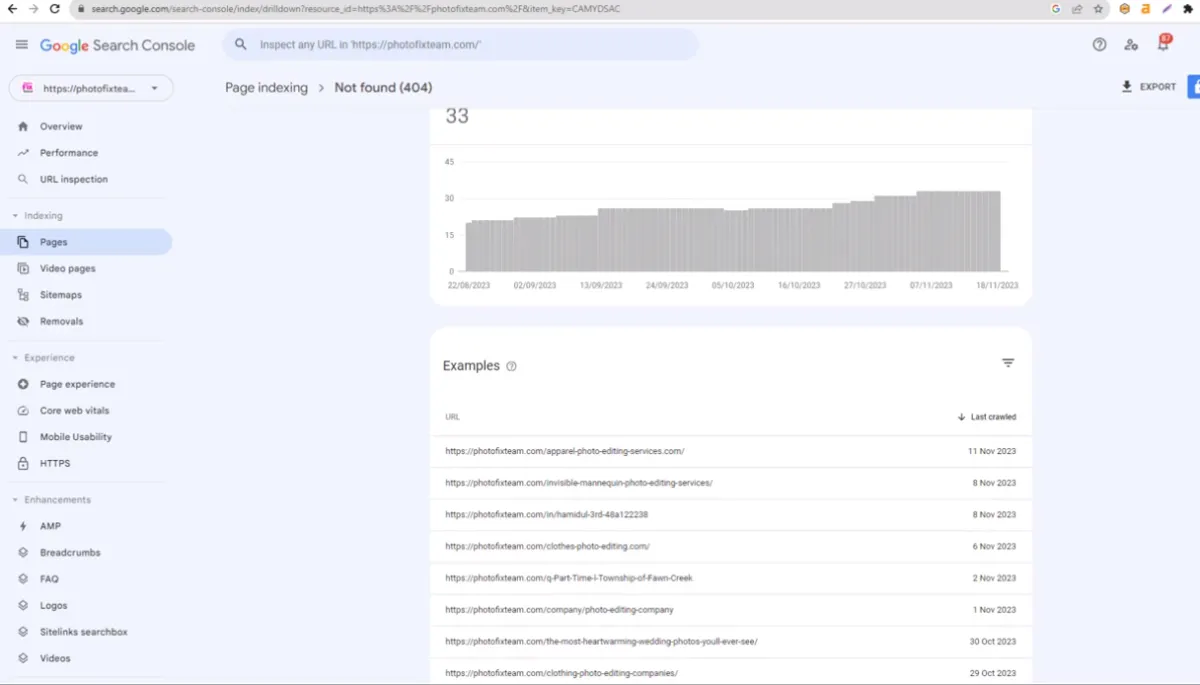Open Core web vitals report
This screenshot has height=685, width=1200.
[75, 411]
